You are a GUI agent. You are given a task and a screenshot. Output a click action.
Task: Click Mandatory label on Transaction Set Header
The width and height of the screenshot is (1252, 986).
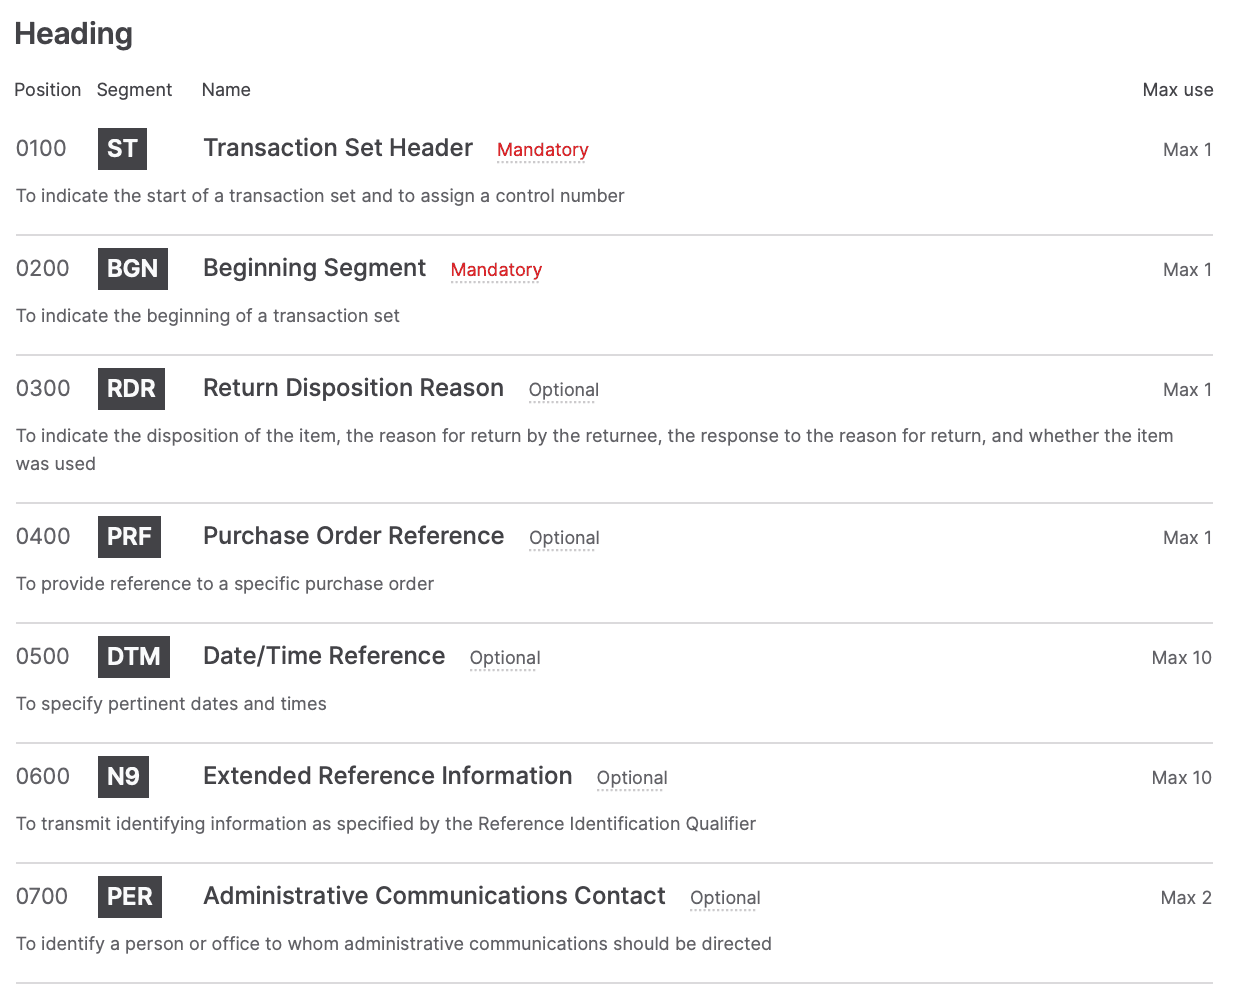coord(542,150)
